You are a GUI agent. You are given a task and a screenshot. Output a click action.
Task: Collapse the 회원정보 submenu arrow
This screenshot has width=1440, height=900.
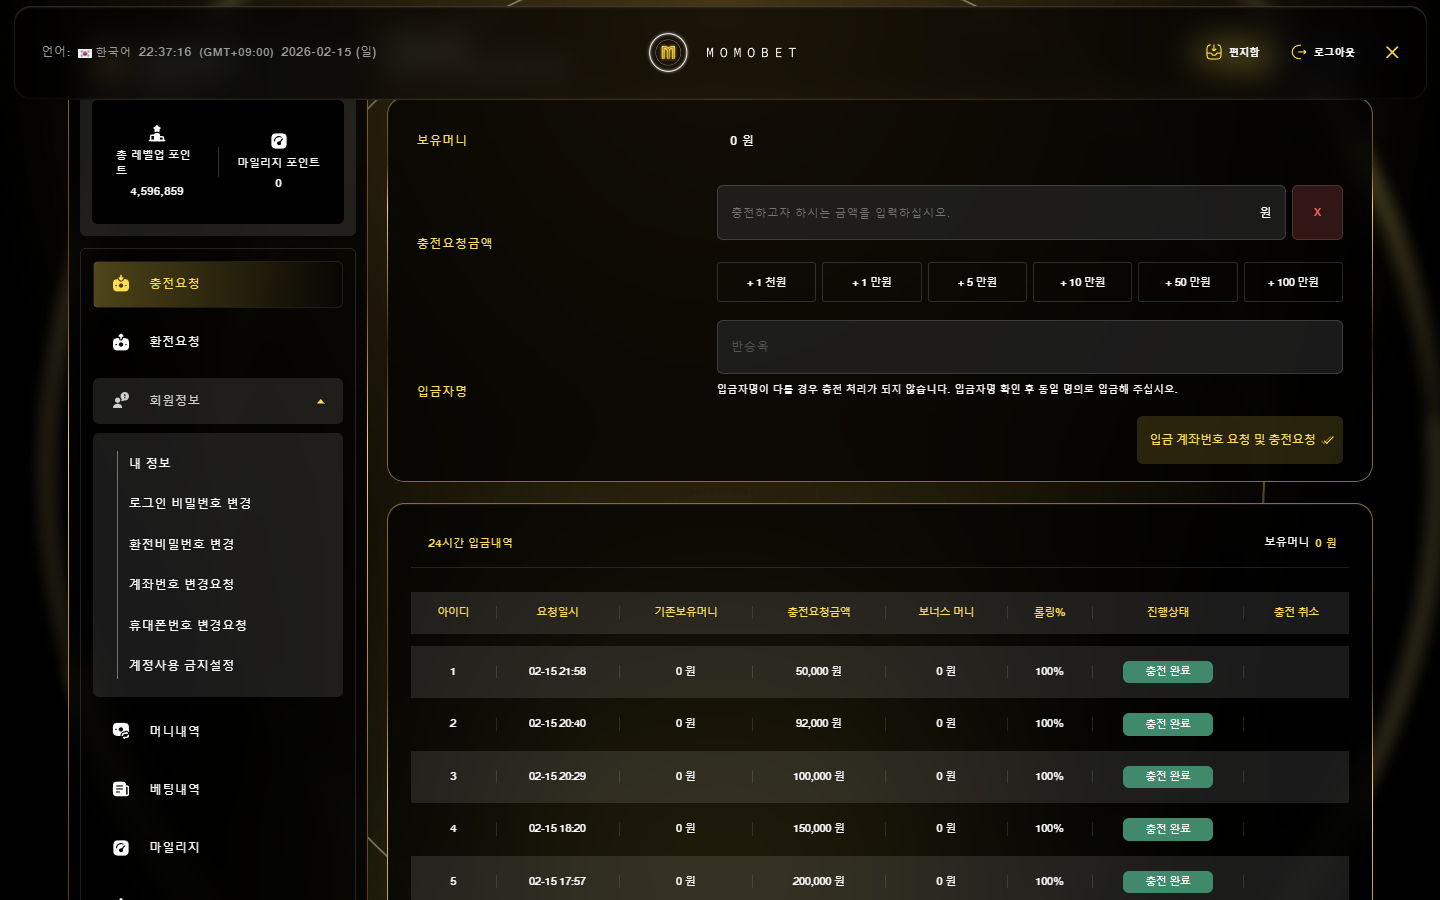(x=320, y=401)
